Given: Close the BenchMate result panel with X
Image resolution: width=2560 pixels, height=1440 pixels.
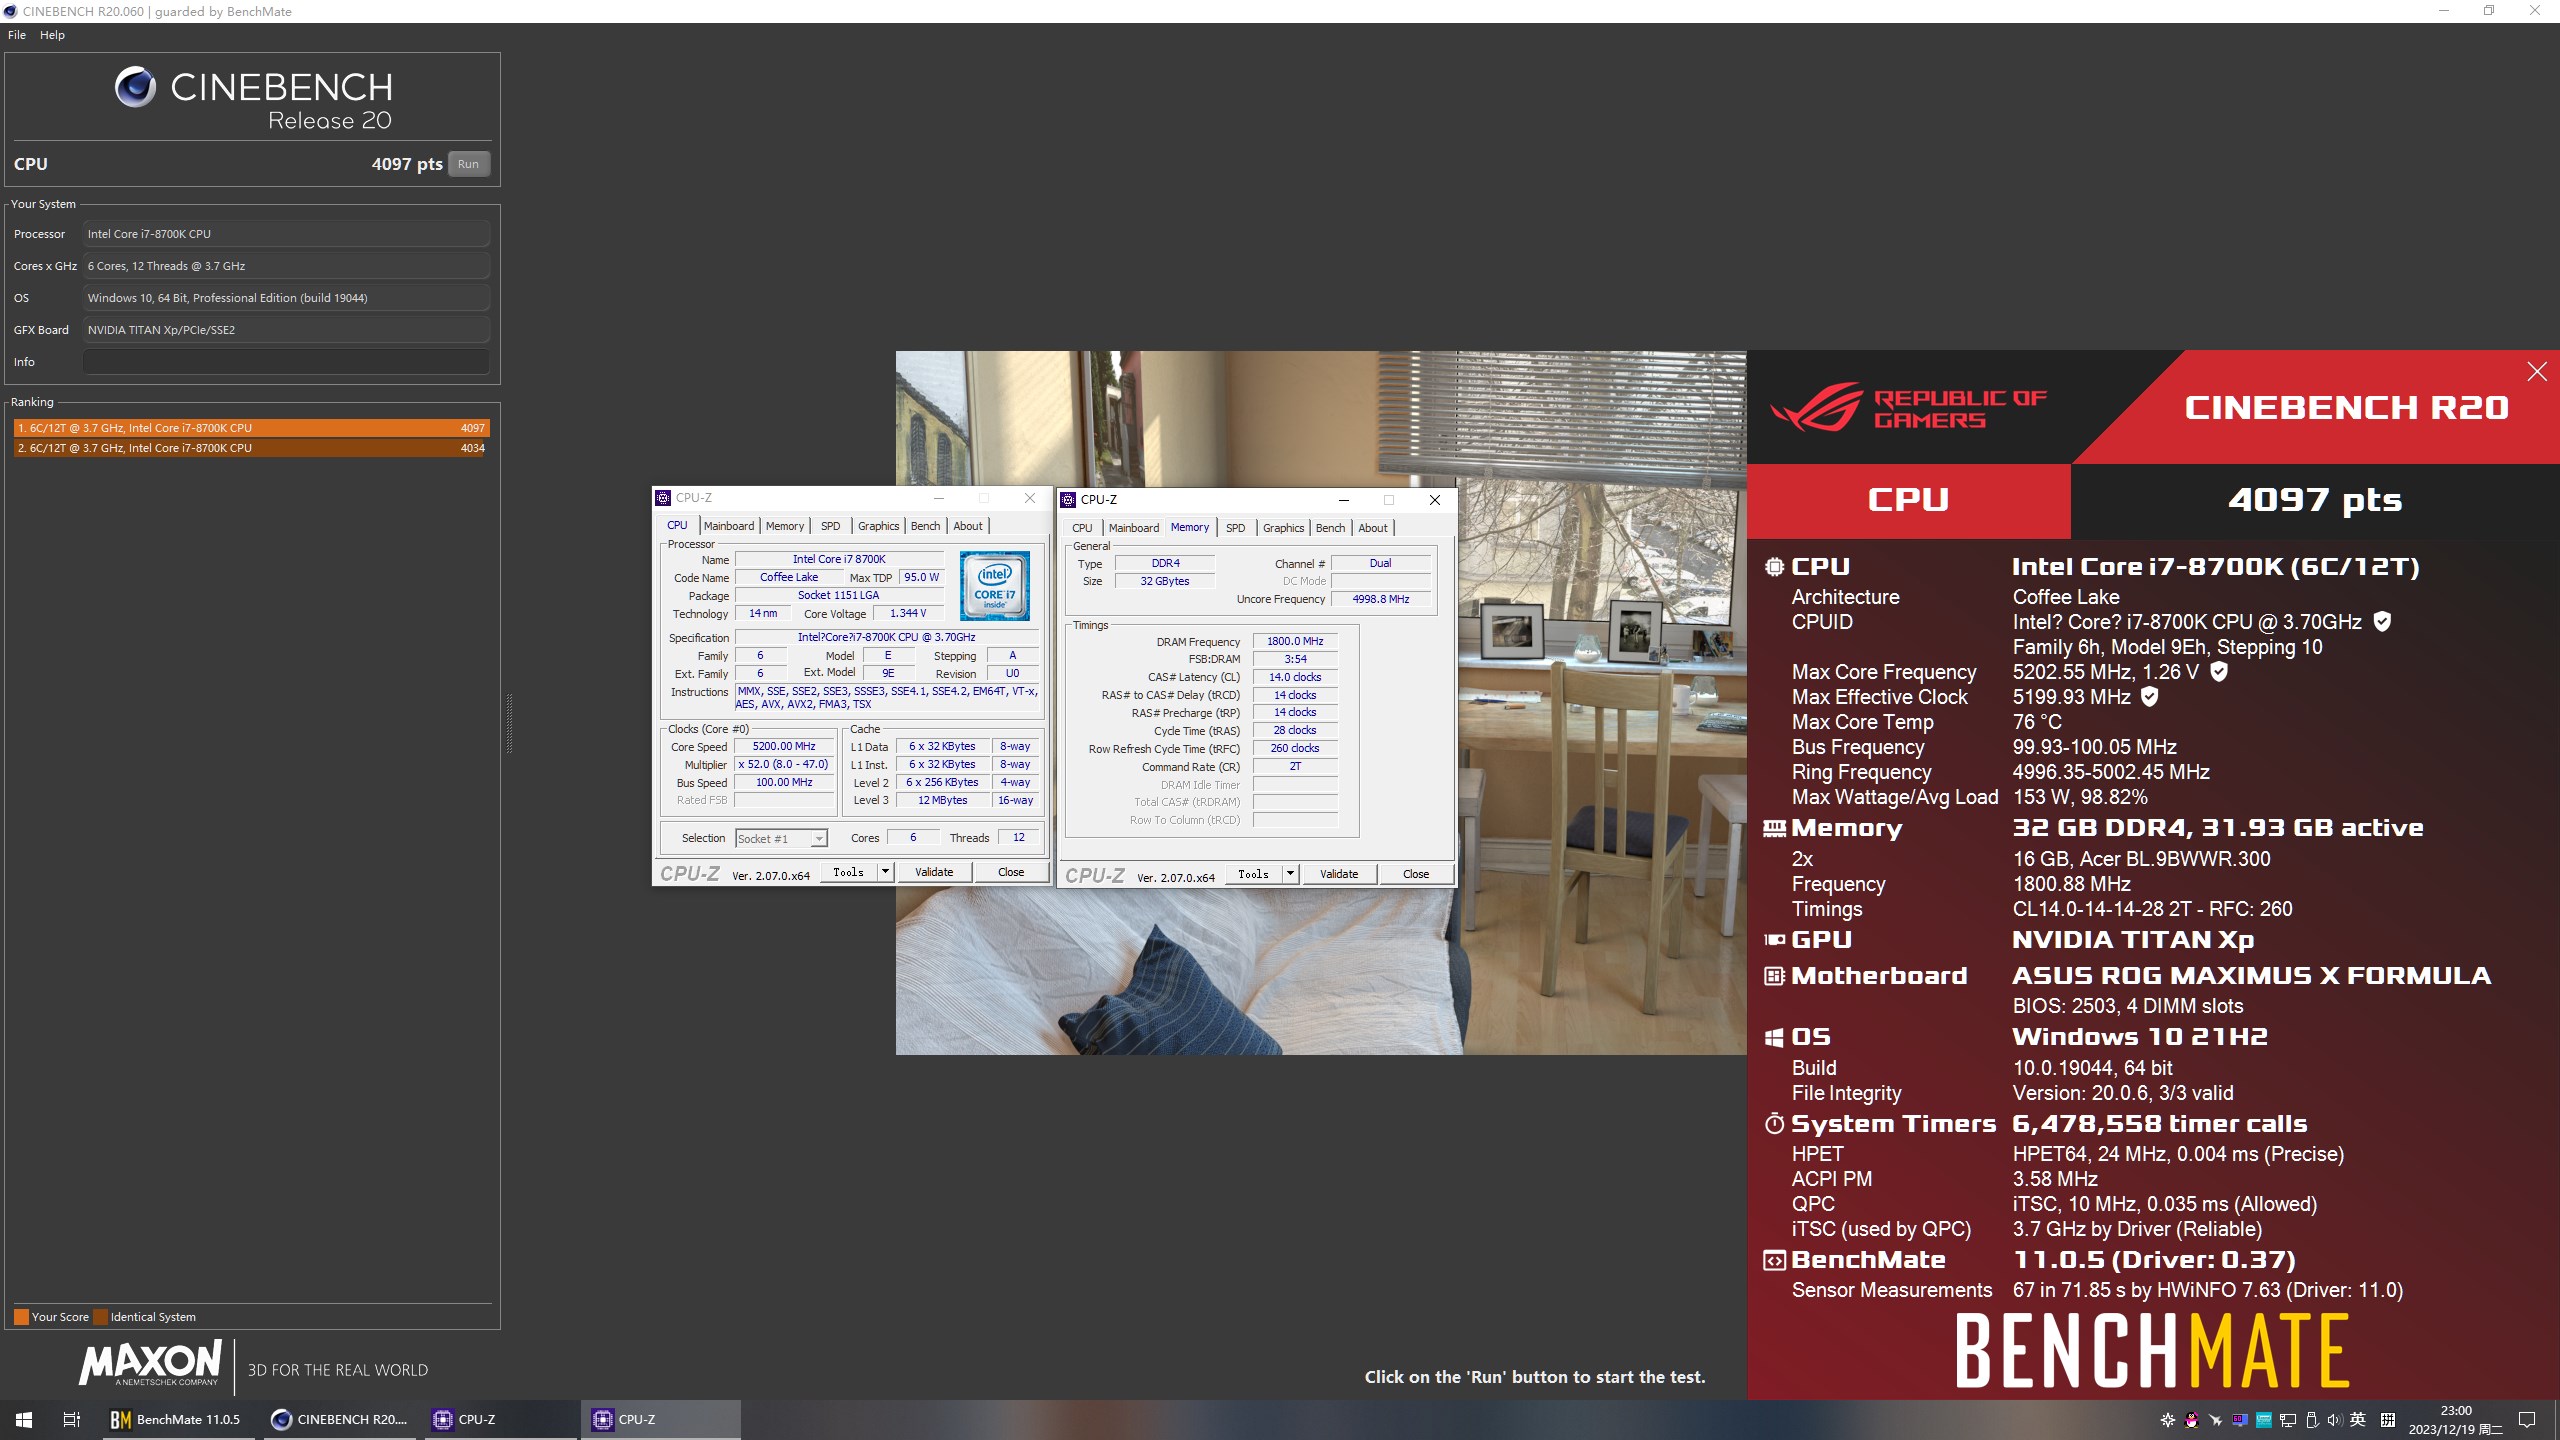Looking at the screenshot, I should [2537, 372].
